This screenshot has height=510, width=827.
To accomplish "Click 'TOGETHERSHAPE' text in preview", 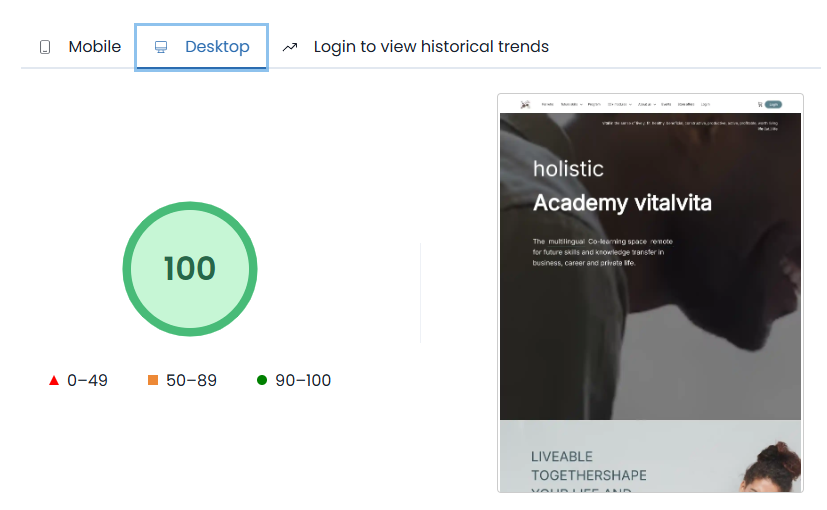I will point(589,476).
